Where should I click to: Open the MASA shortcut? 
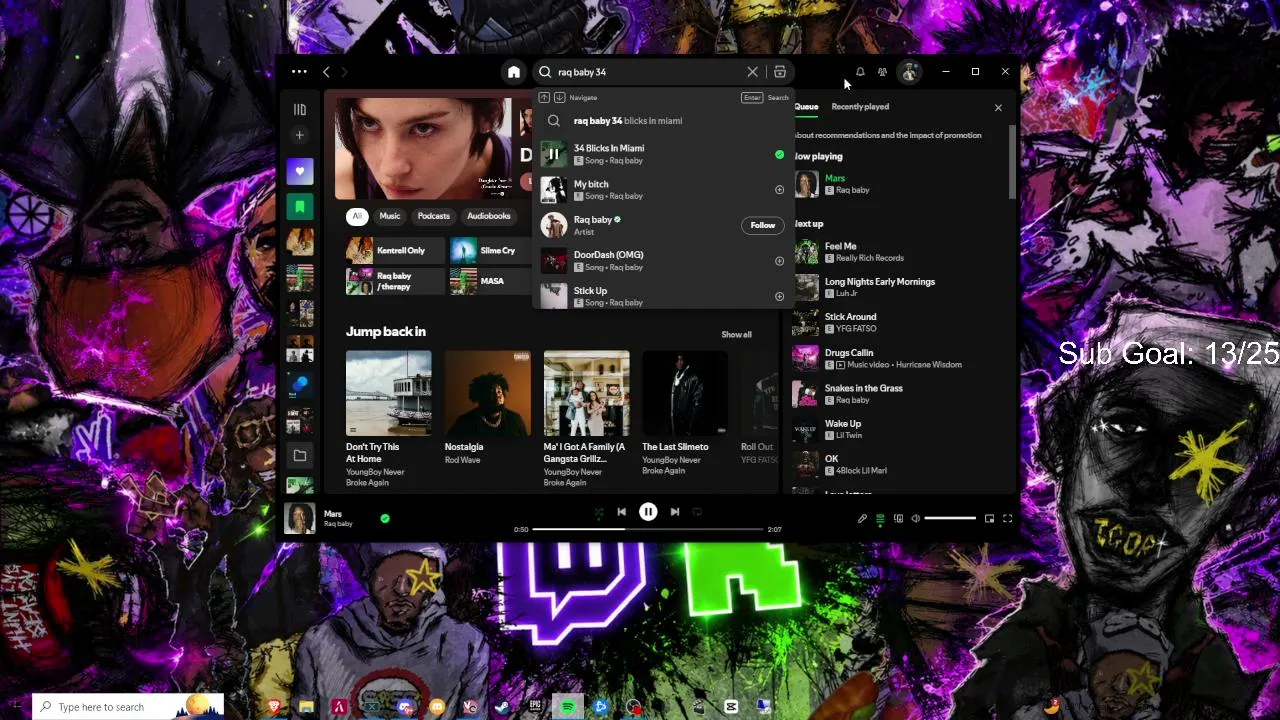point(490,282)
